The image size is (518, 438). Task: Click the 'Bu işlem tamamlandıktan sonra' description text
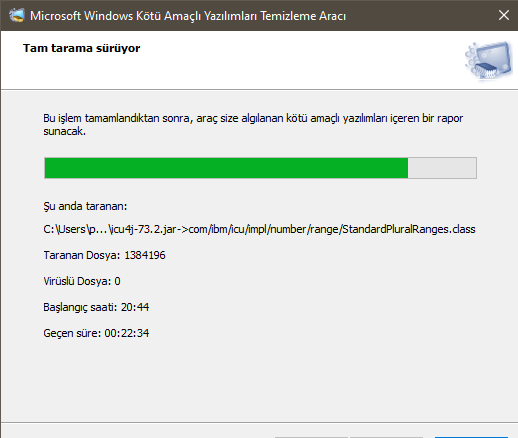[253, 124]
